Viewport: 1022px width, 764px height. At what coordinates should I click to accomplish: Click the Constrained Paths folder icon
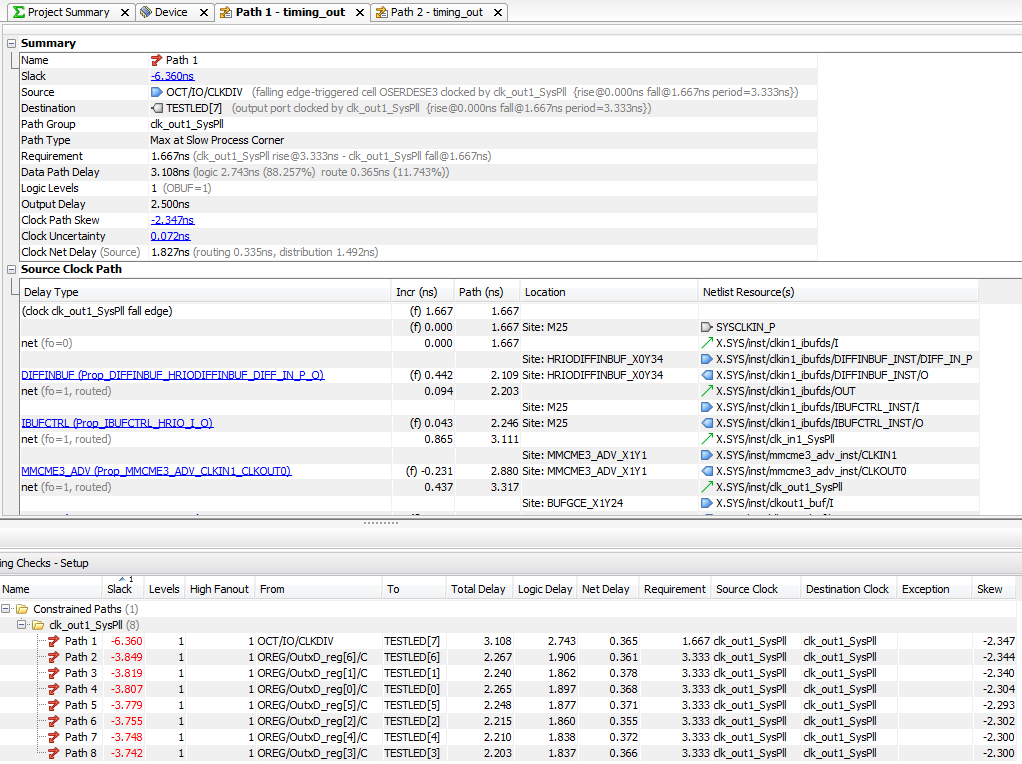coord(22,609)
